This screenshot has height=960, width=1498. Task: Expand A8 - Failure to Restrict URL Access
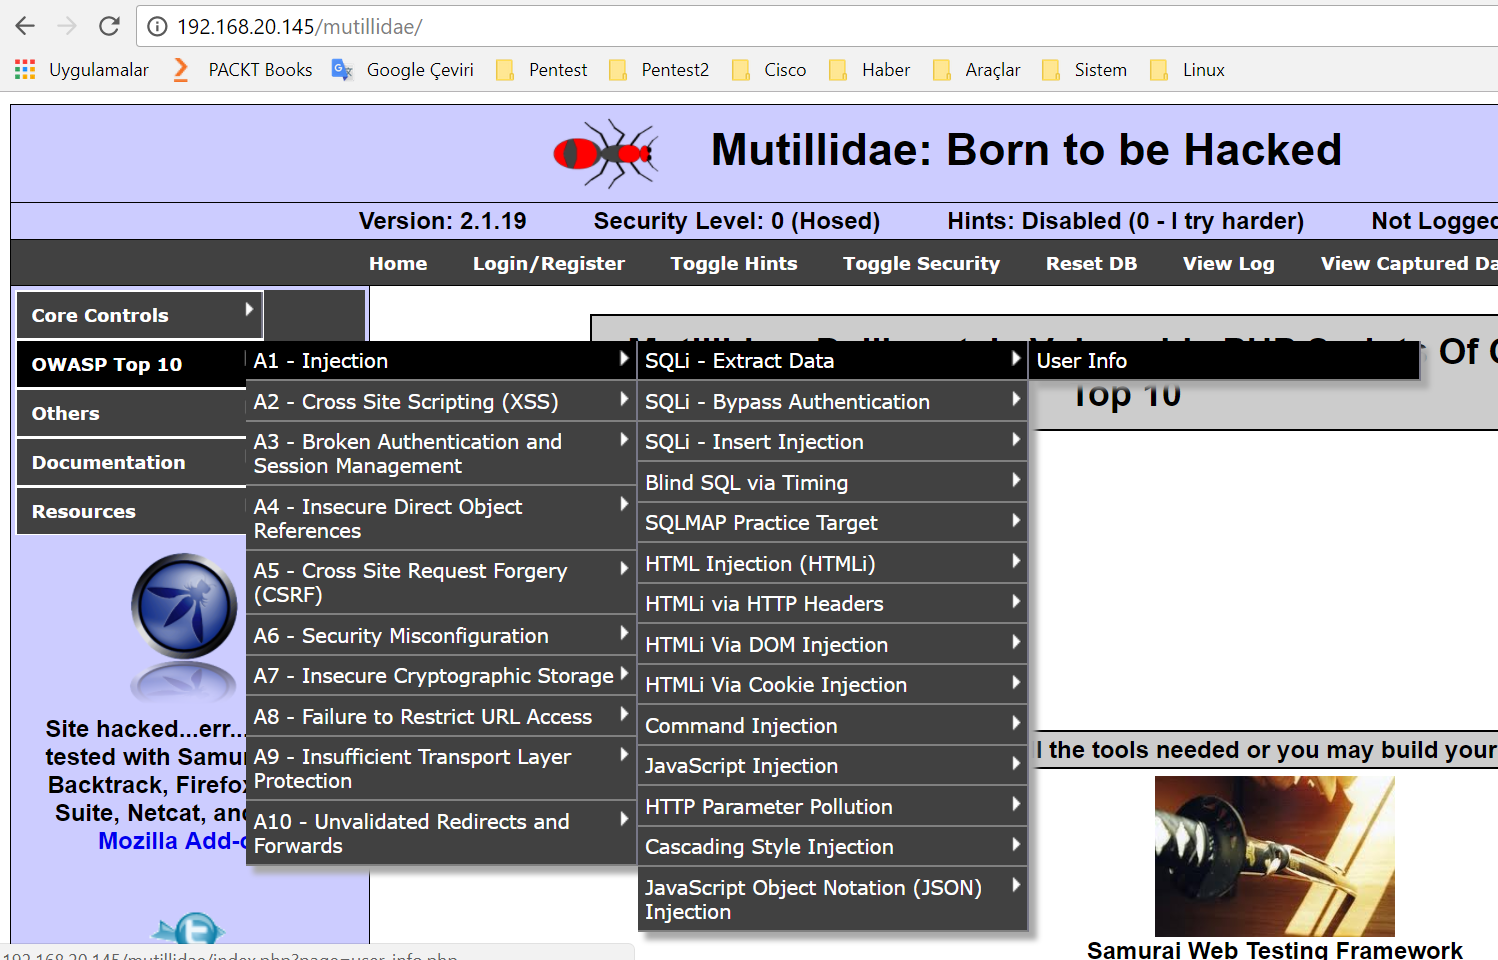pos(441,717)
